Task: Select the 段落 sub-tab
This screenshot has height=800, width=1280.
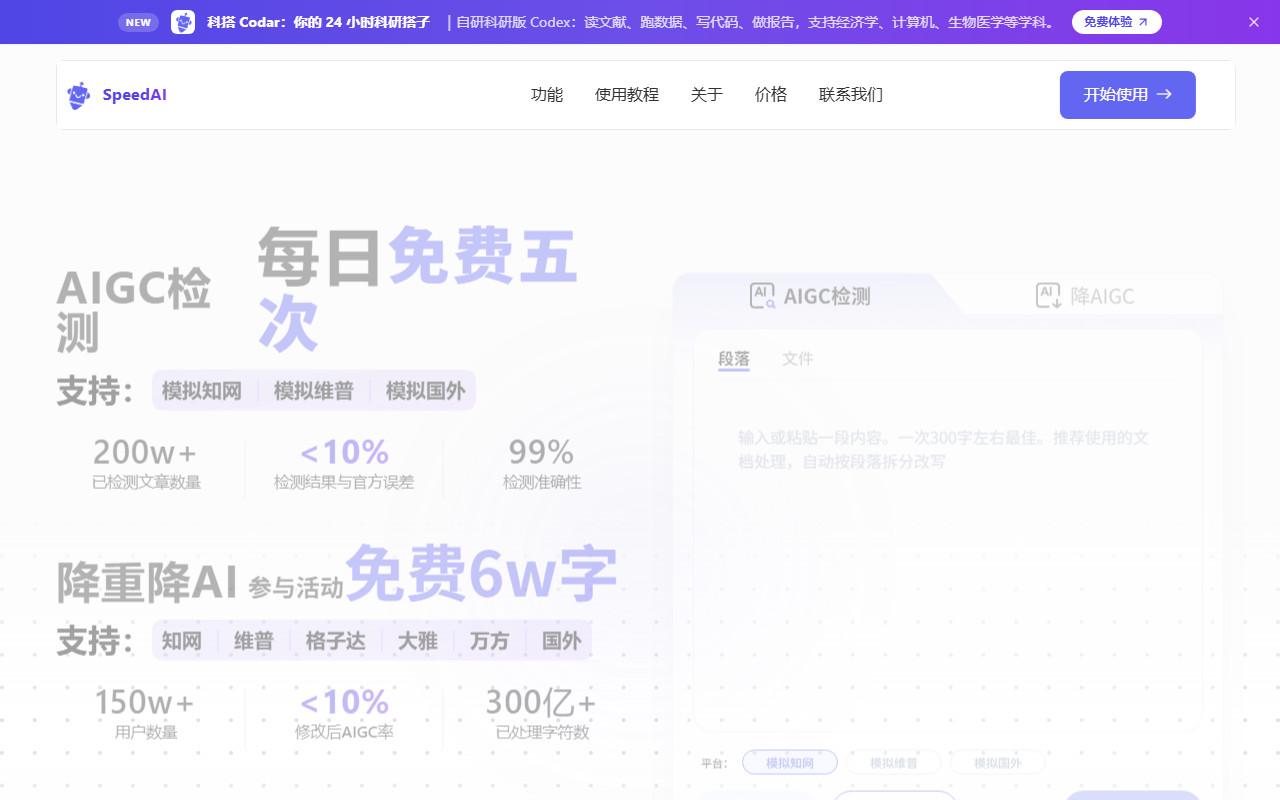Action: 734,359
